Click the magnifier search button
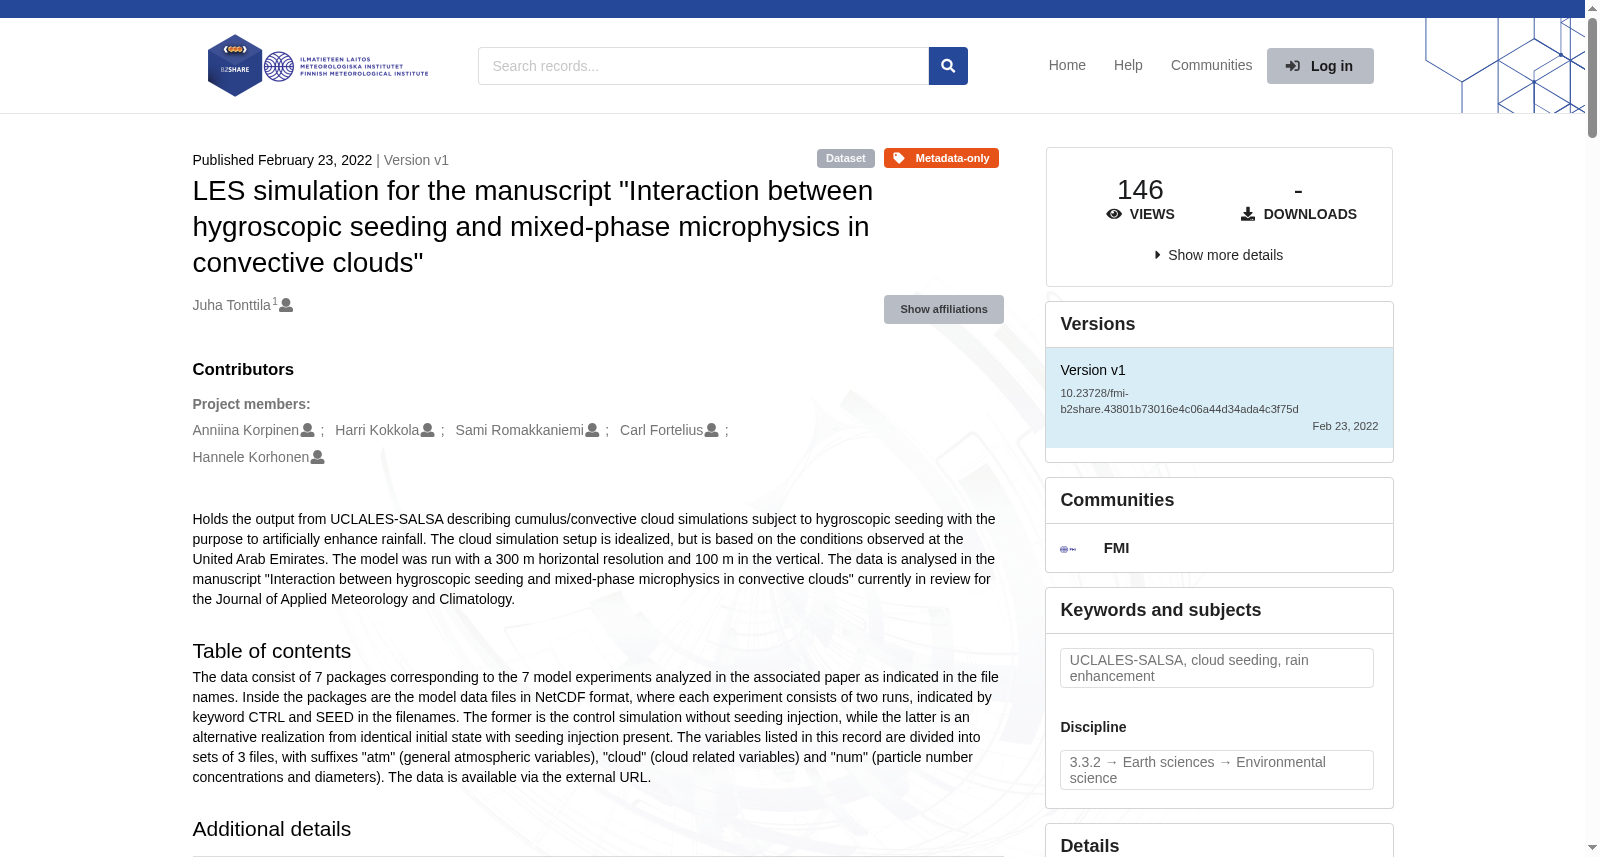The width and height of the screenshot is (1600, 857). [948, 66]
